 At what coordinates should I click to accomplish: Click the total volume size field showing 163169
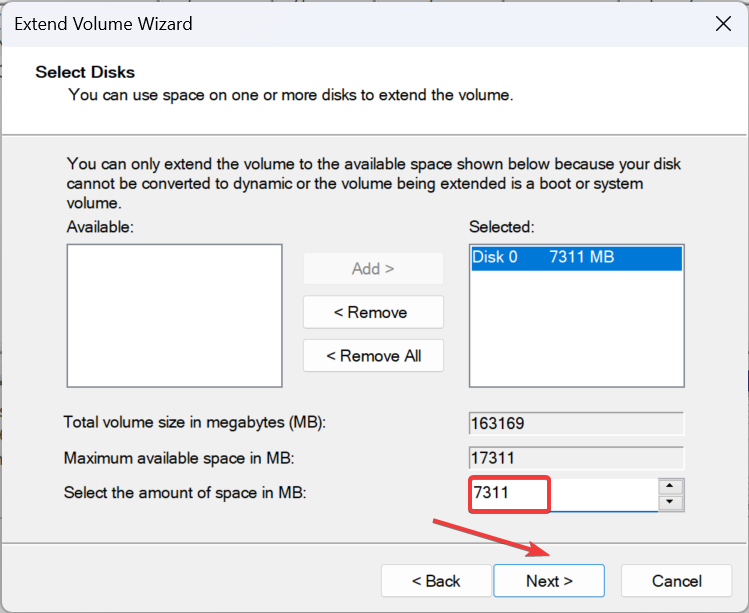click(x=576, y=423)
